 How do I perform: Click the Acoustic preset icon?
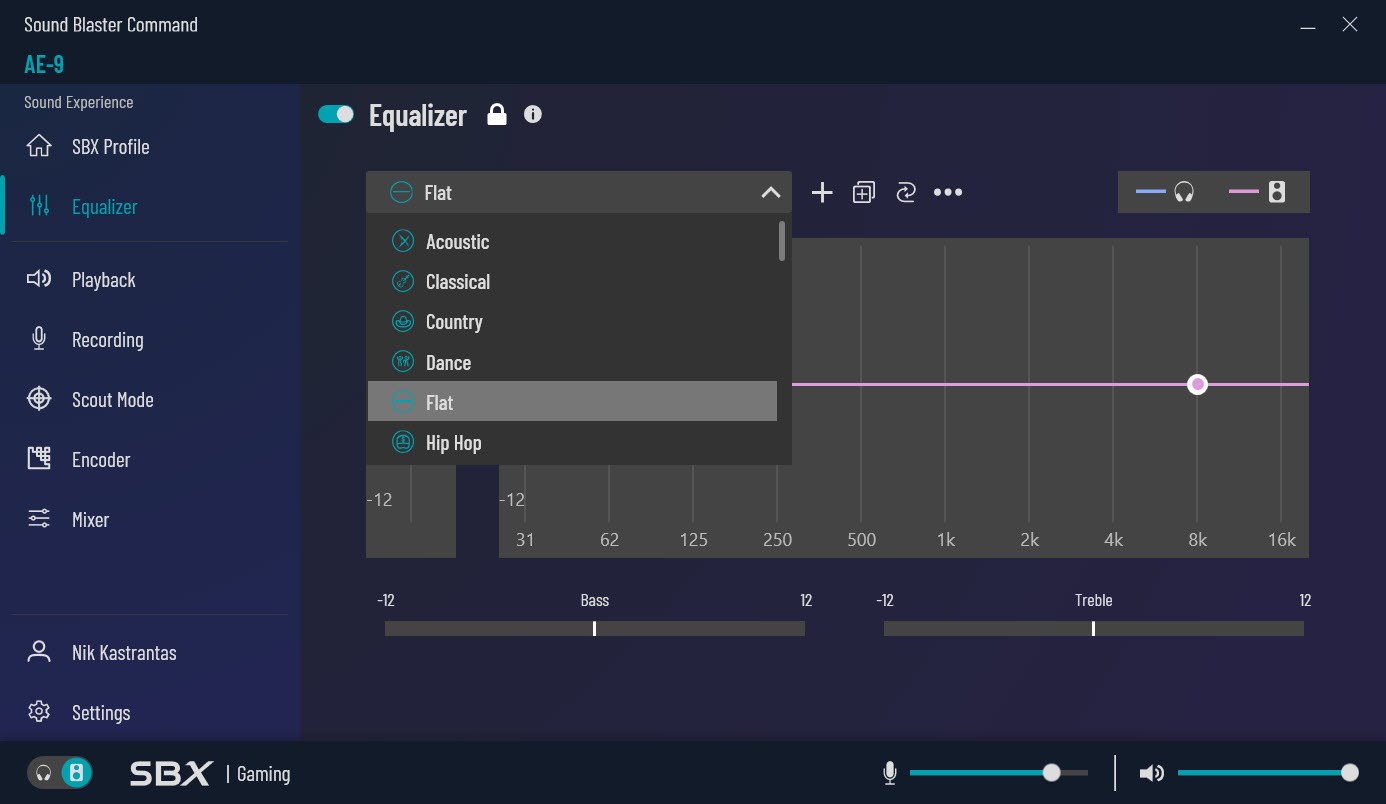click(x=402, y=241)
